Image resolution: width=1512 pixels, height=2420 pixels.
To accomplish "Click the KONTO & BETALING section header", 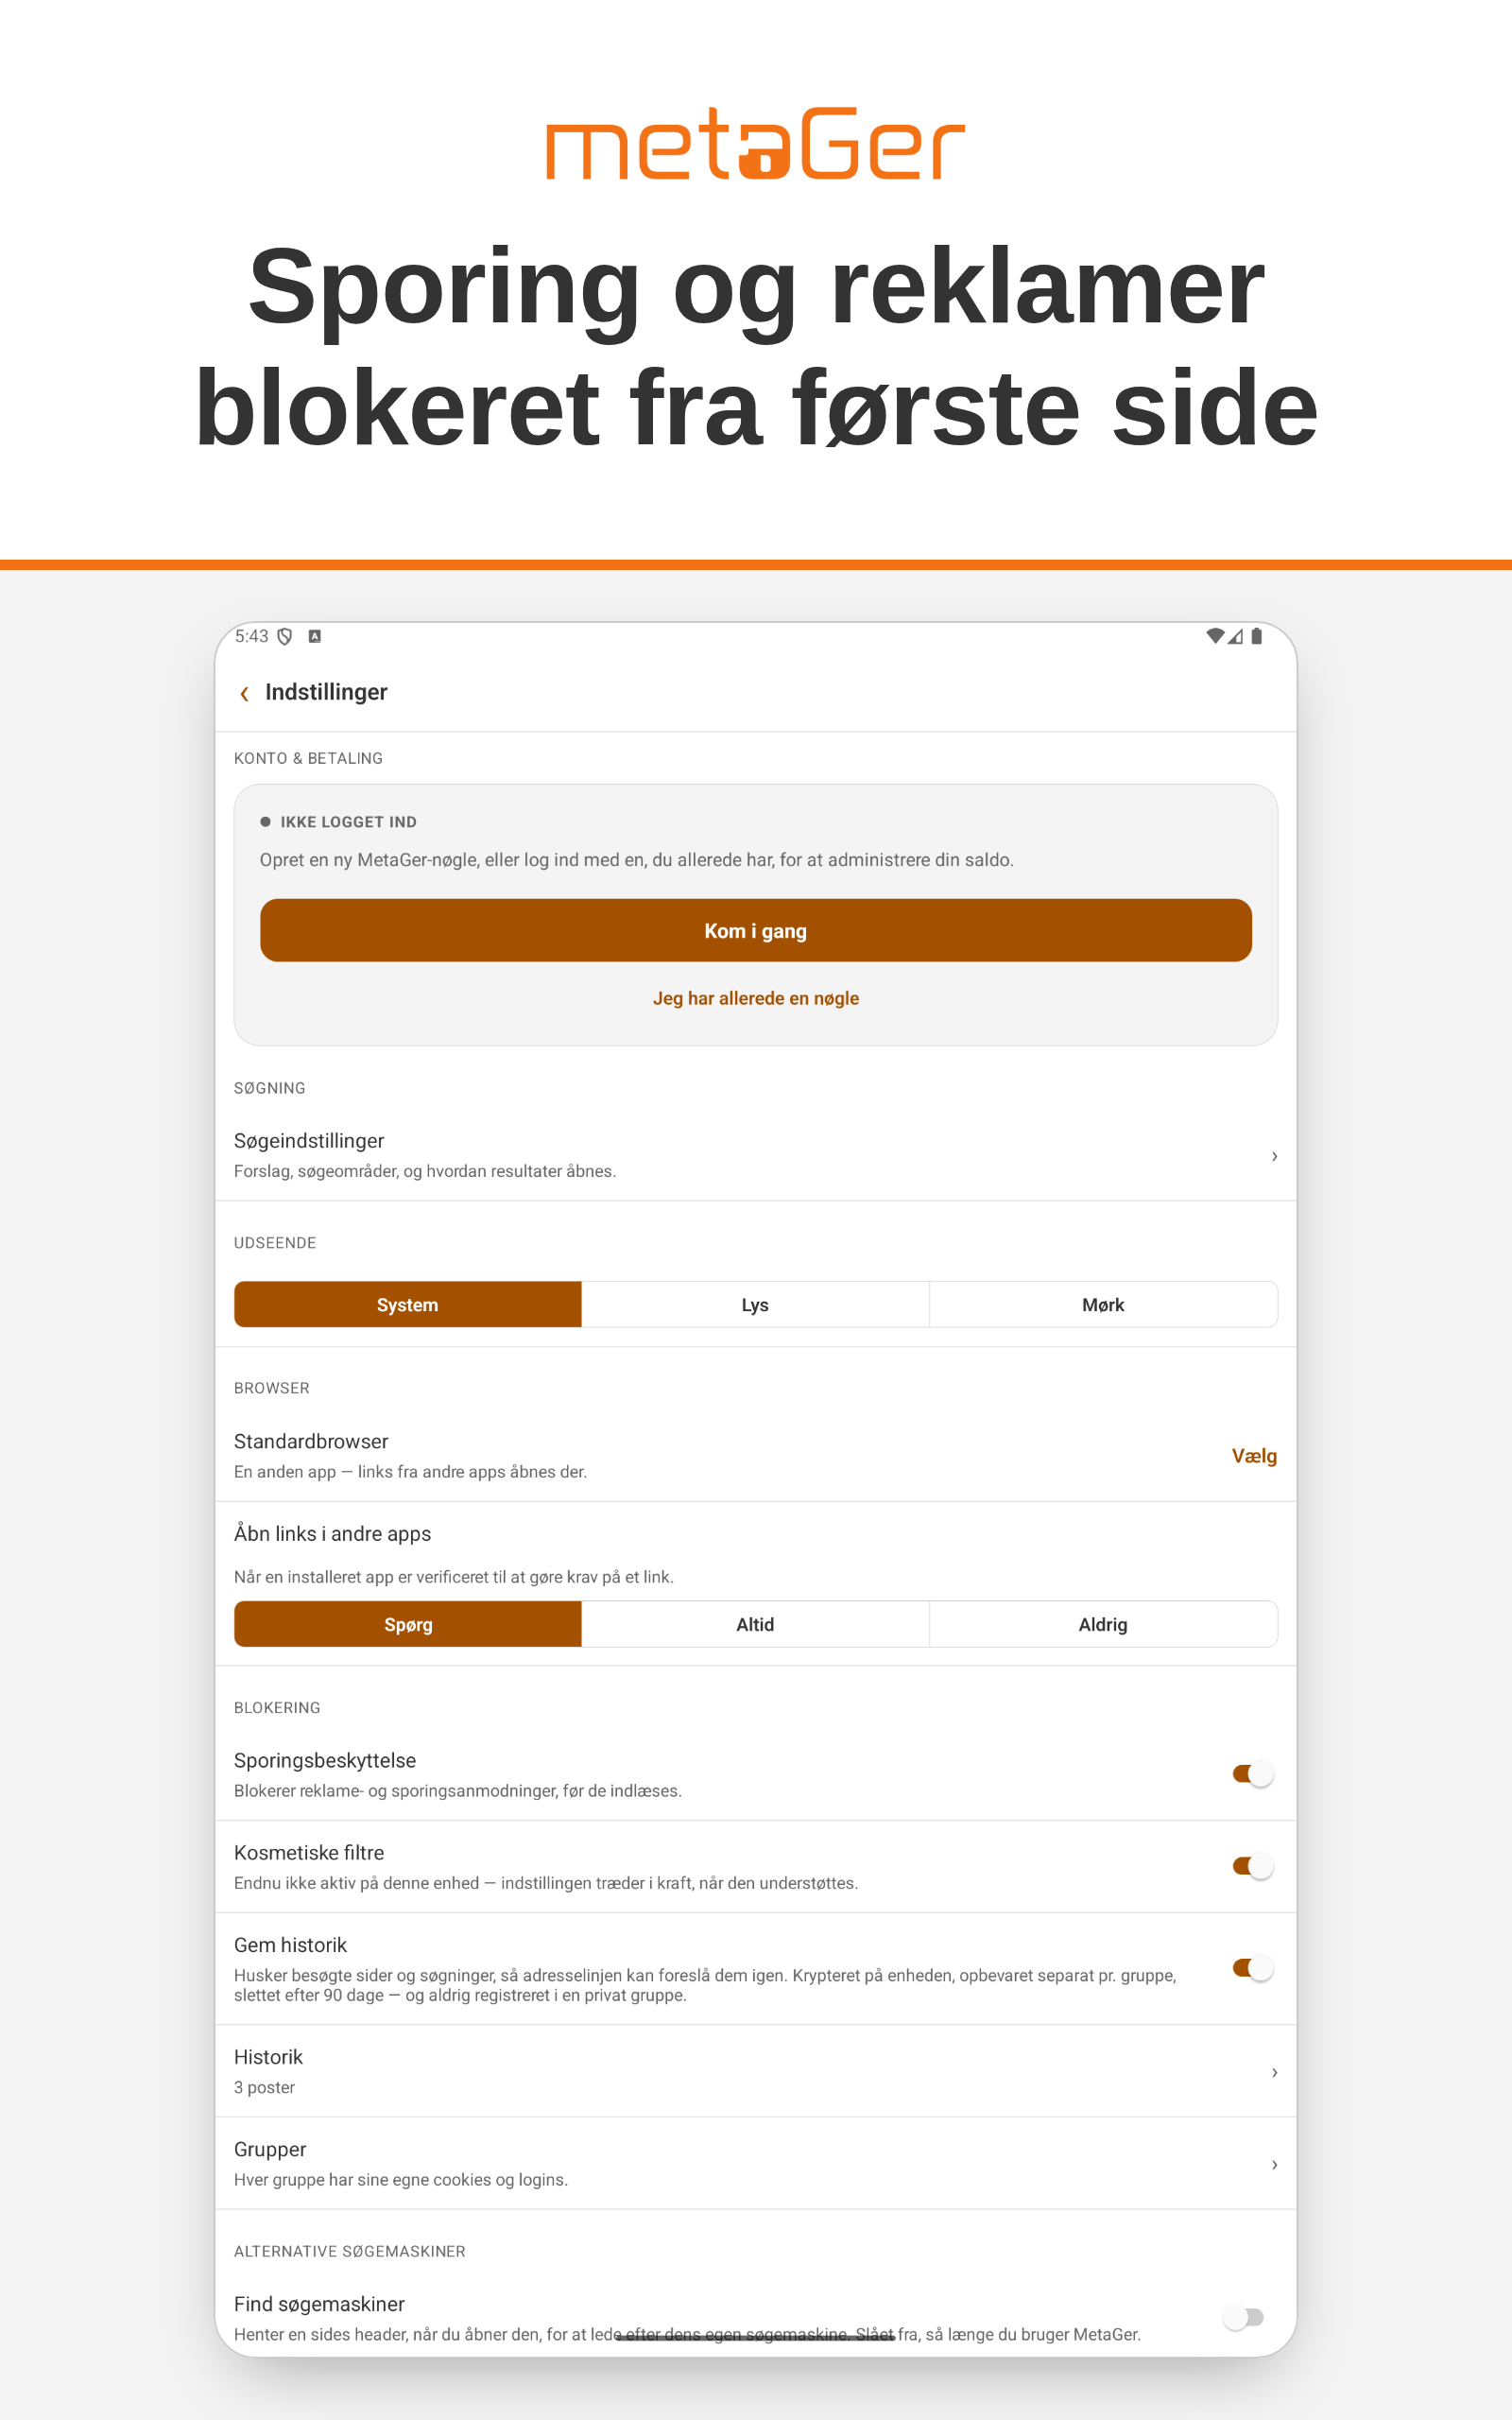I will (308, 758).
